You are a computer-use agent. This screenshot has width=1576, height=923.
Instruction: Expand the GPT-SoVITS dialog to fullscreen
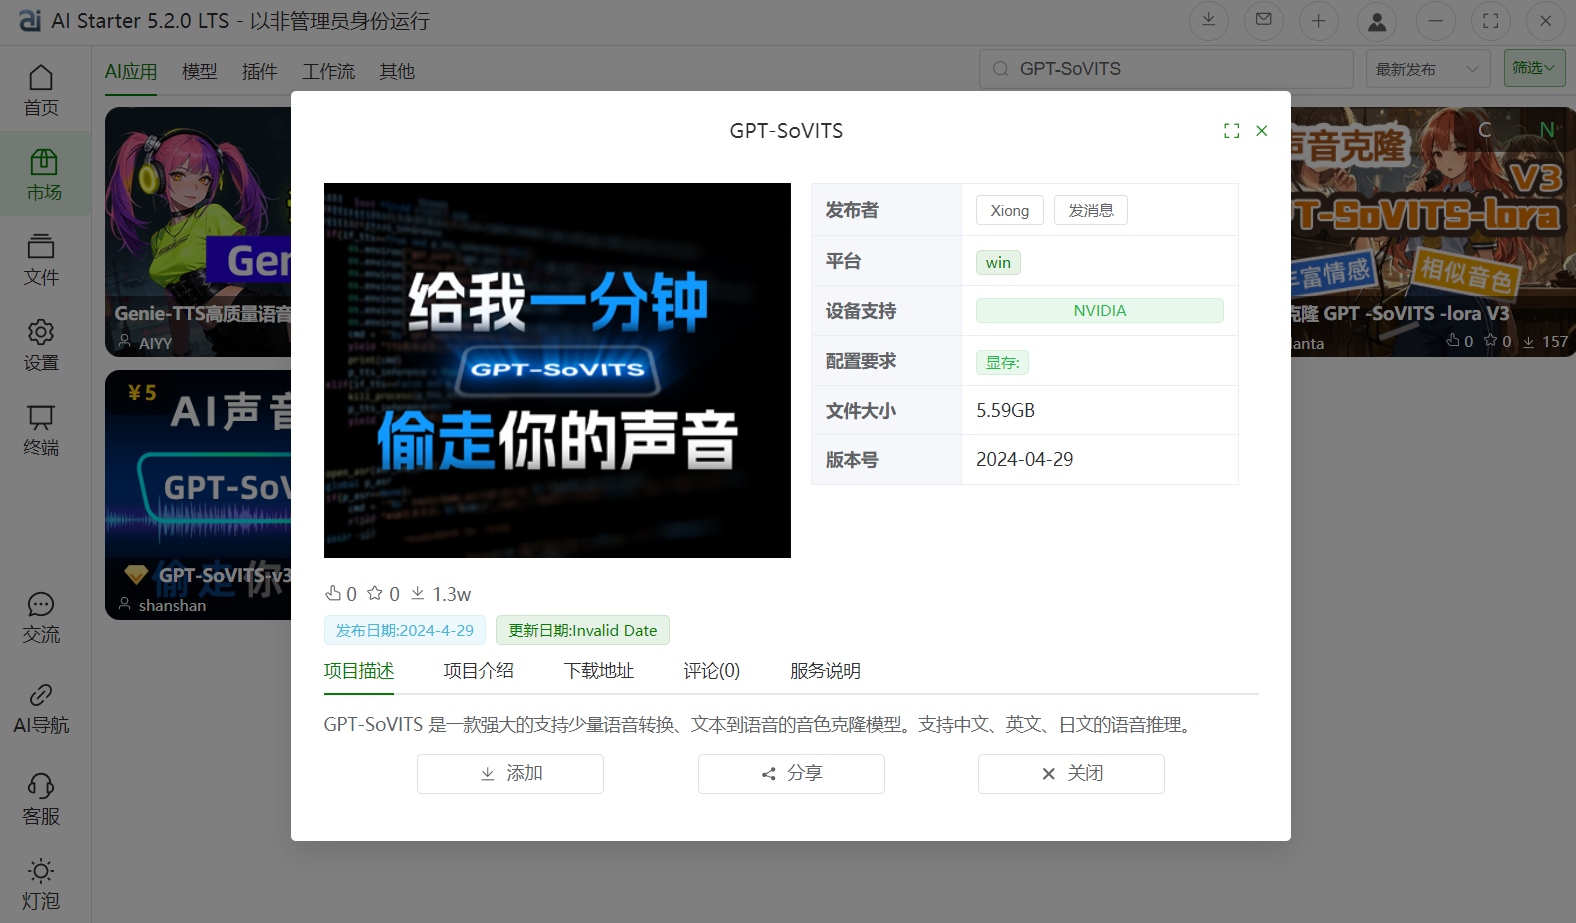tap(1232, 131)
